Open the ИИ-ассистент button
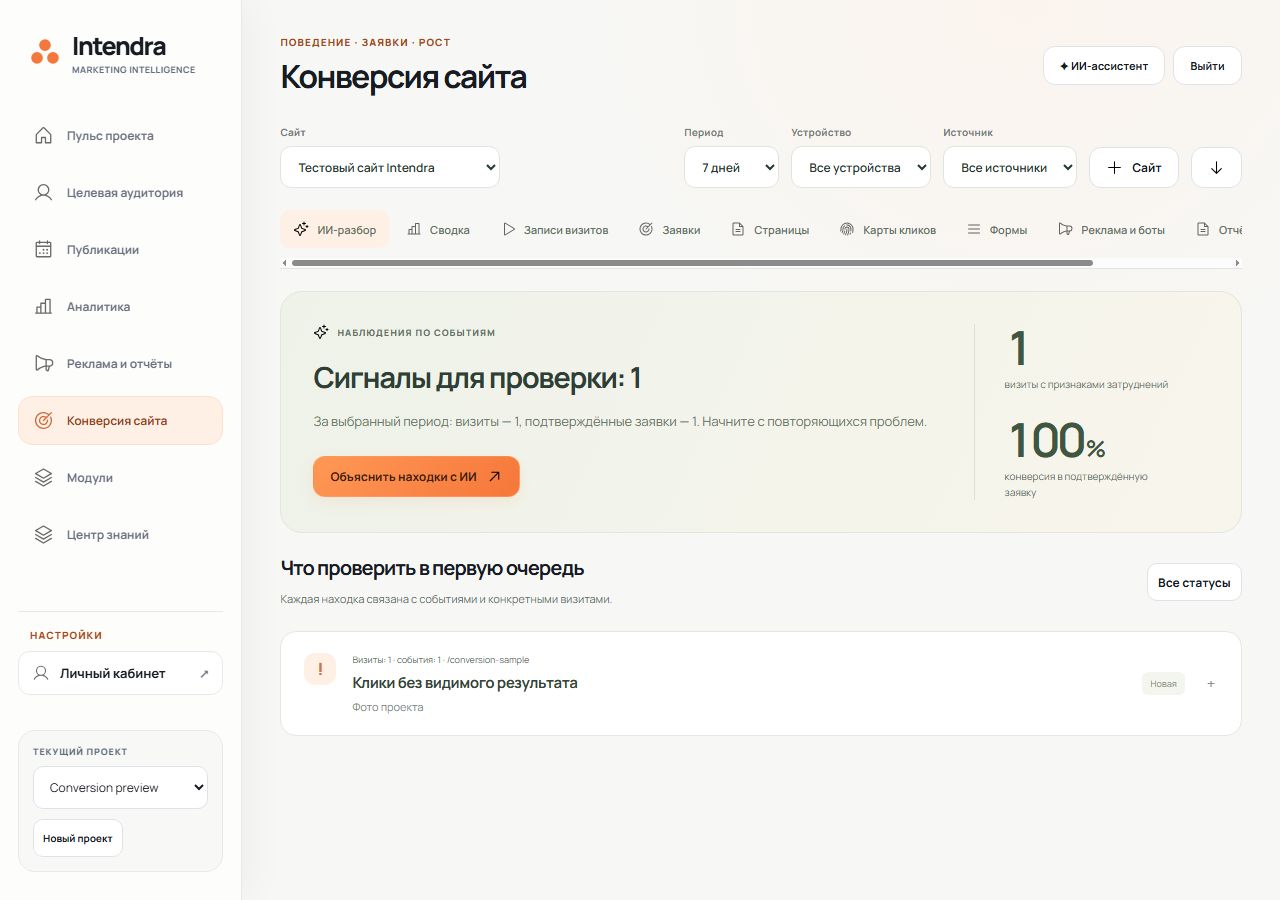1280x900 pixels. click(x=1104, y=66)
